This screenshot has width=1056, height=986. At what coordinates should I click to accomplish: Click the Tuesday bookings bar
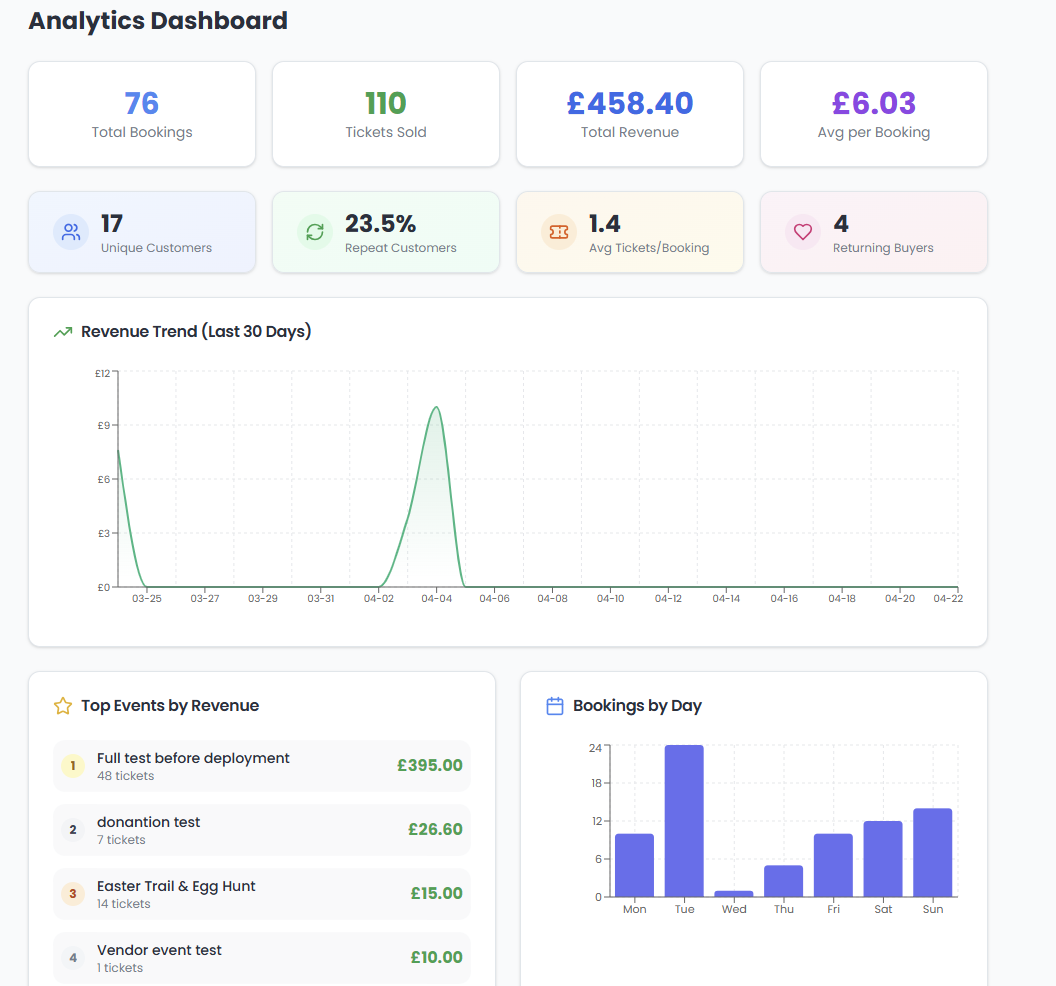(x=684, y=821)
